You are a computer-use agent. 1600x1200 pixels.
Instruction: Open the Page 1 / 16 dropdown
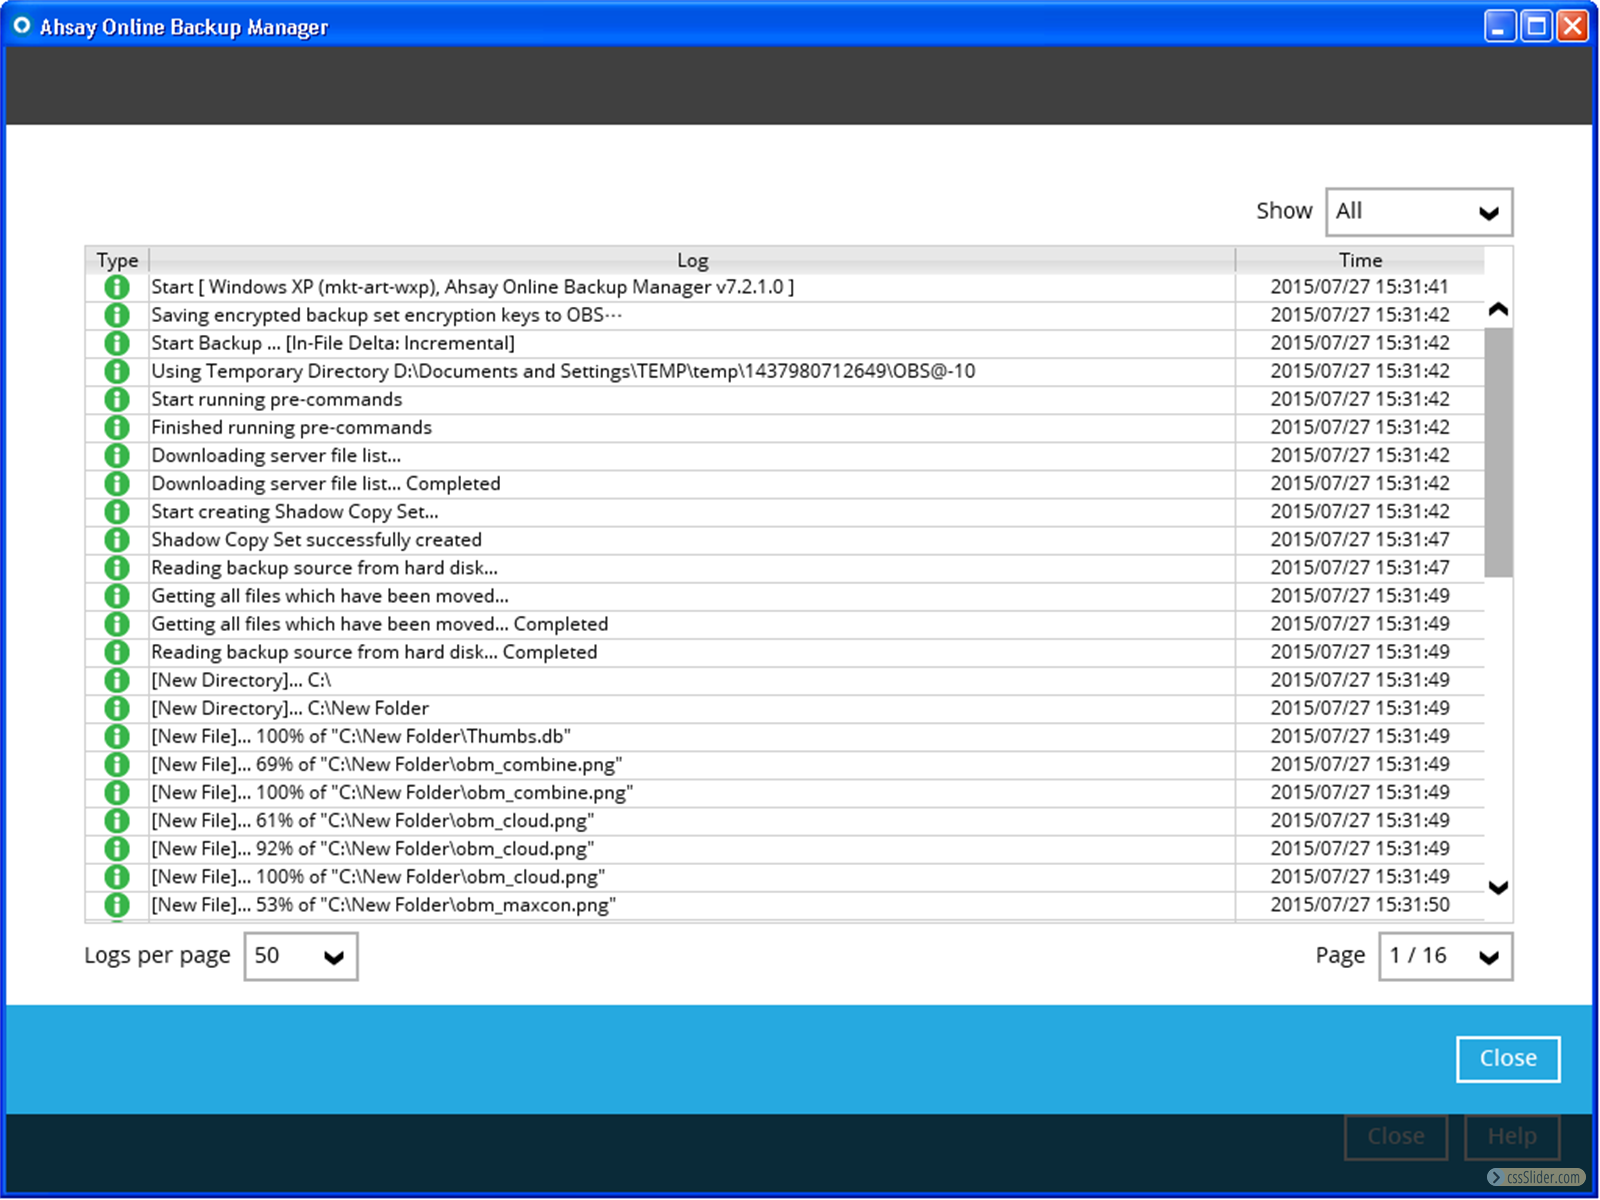click(1445, 956)
